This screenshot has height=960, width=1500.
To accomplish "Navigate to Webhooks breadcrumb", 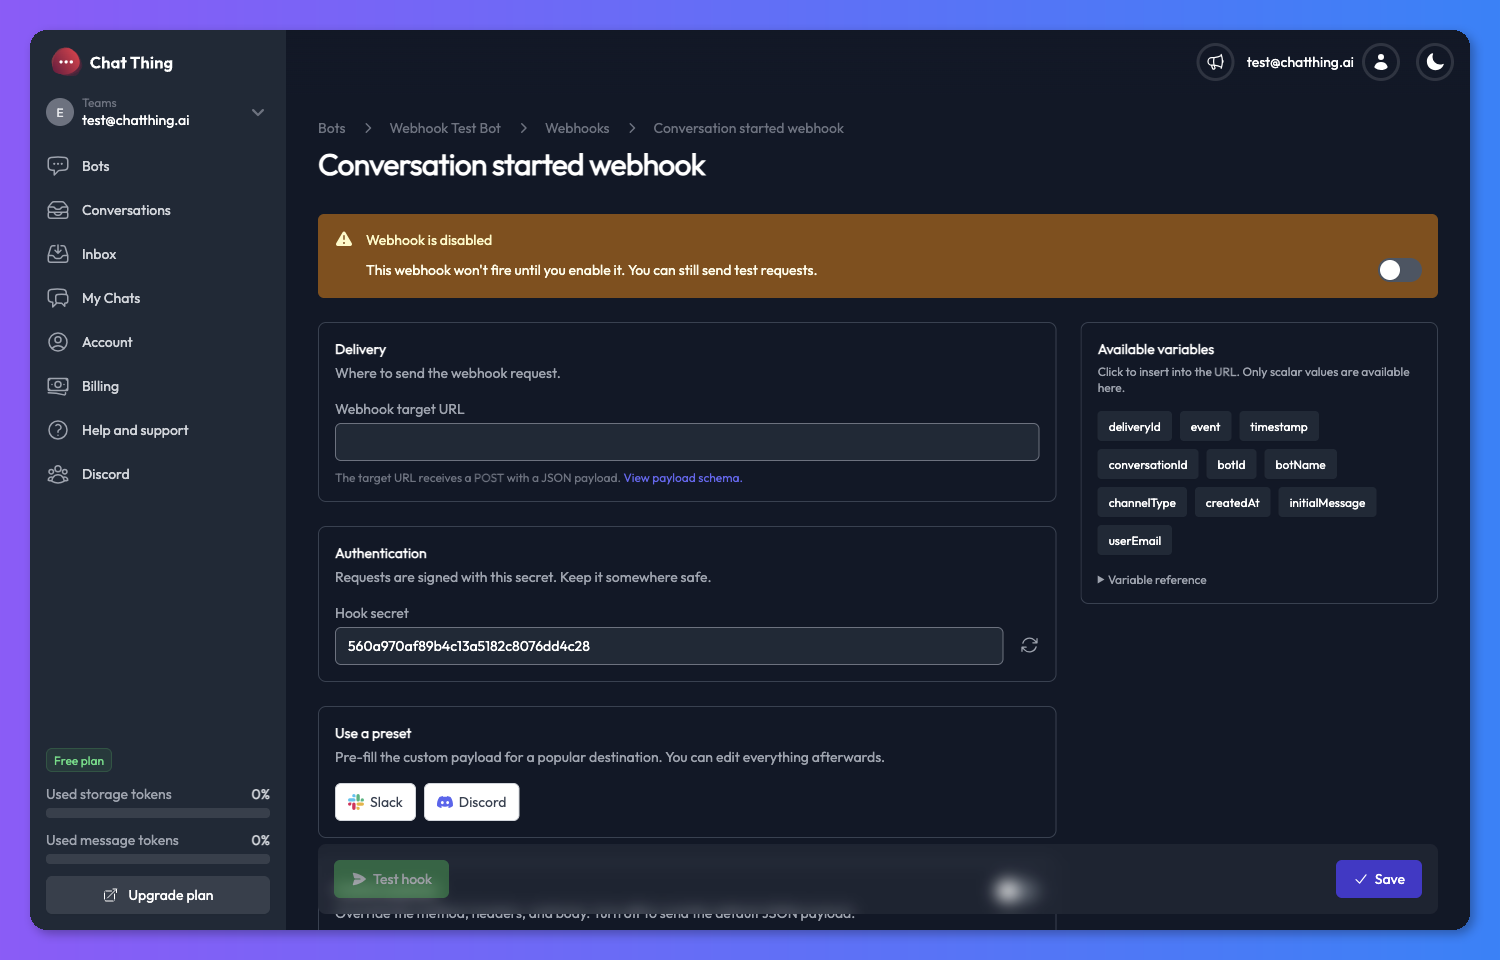I will pos(577,128).
